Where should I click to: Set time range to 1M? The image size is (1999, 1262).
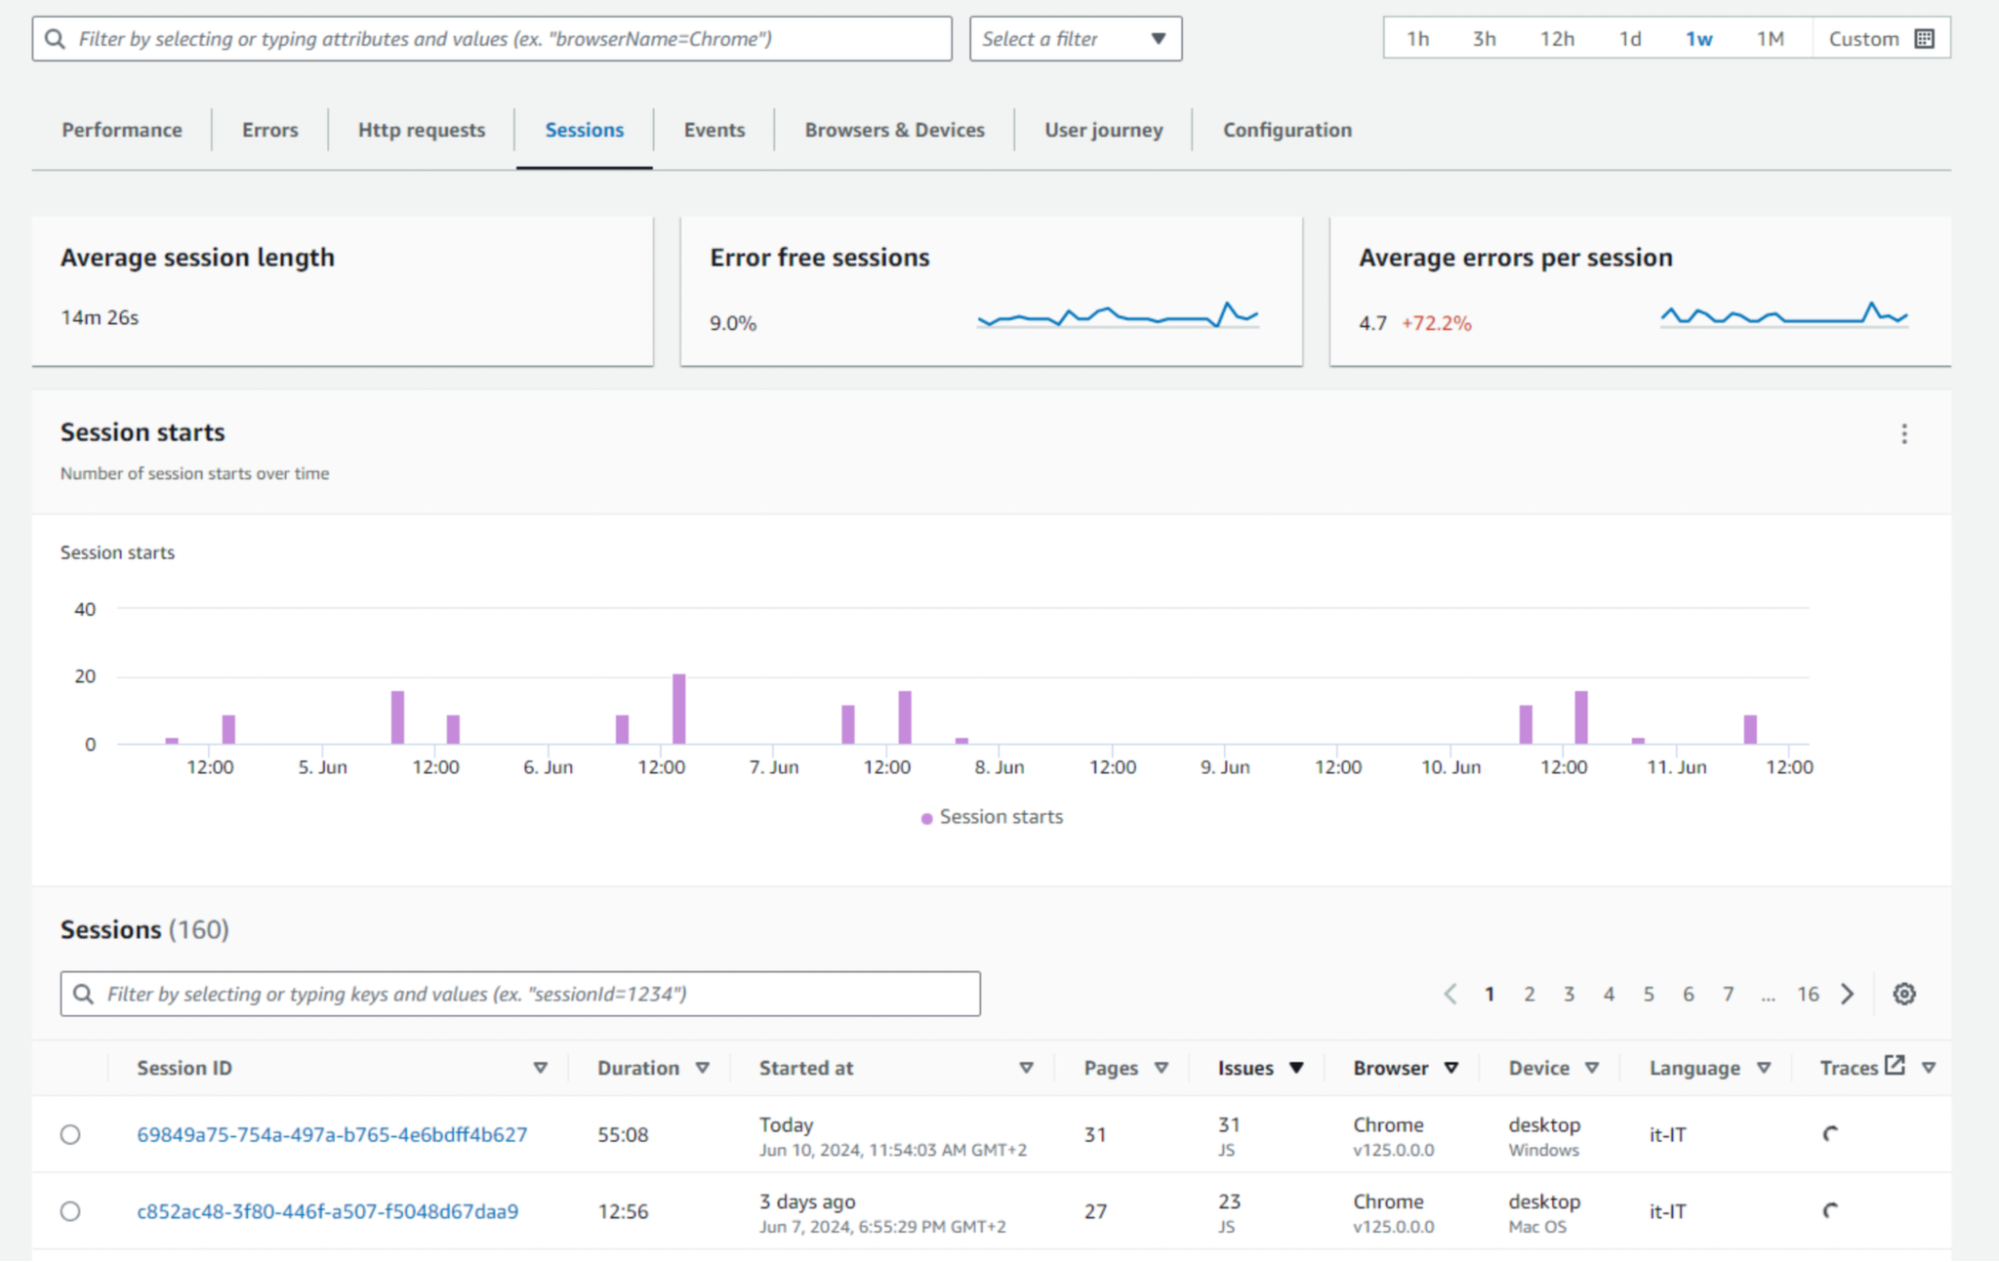(x=1769, y=39)
